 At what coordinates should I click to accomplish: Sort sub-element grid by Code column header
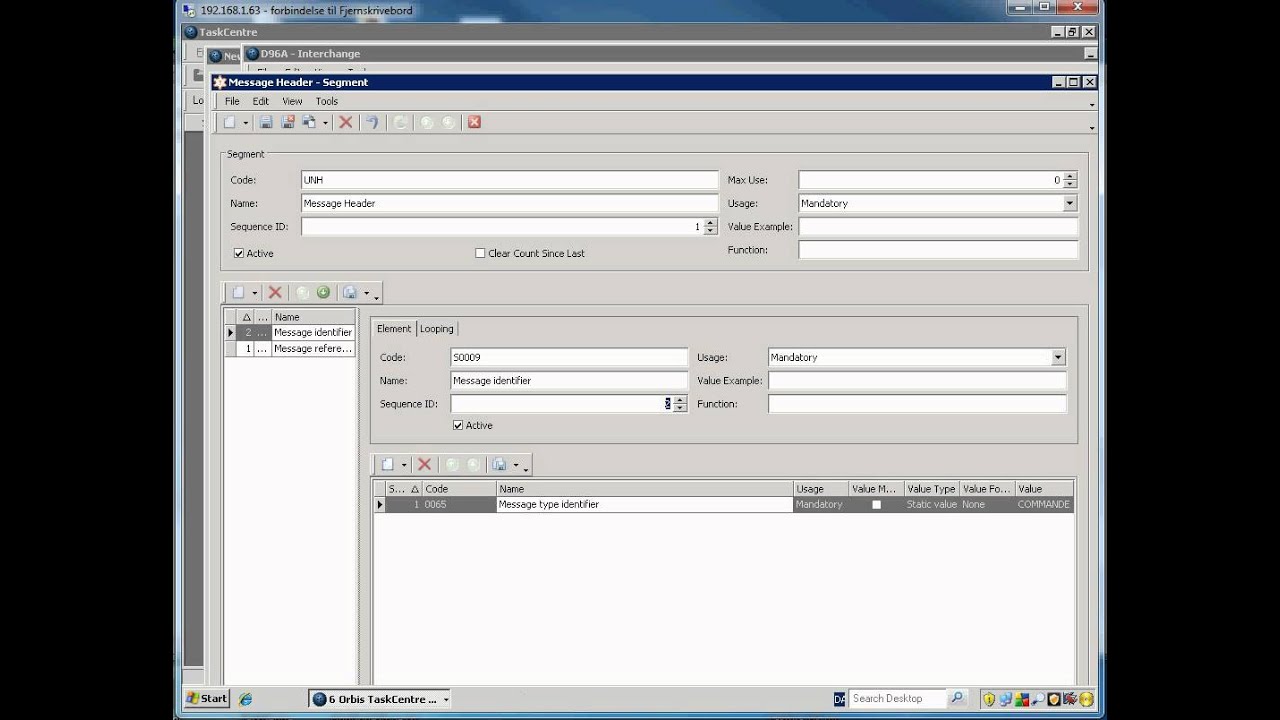click(459, 489)
